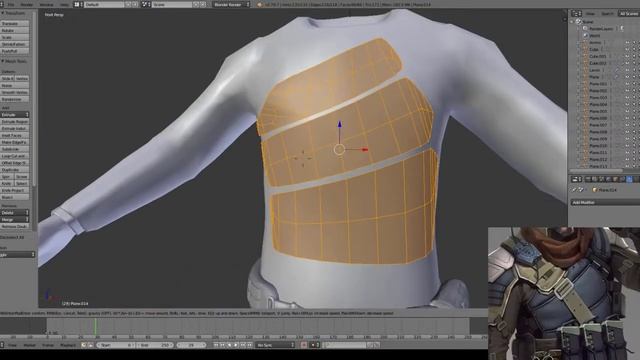Open the screen layout browse icon
The image size is (640, 360).
pyautogui.click(x=77, y=4)
